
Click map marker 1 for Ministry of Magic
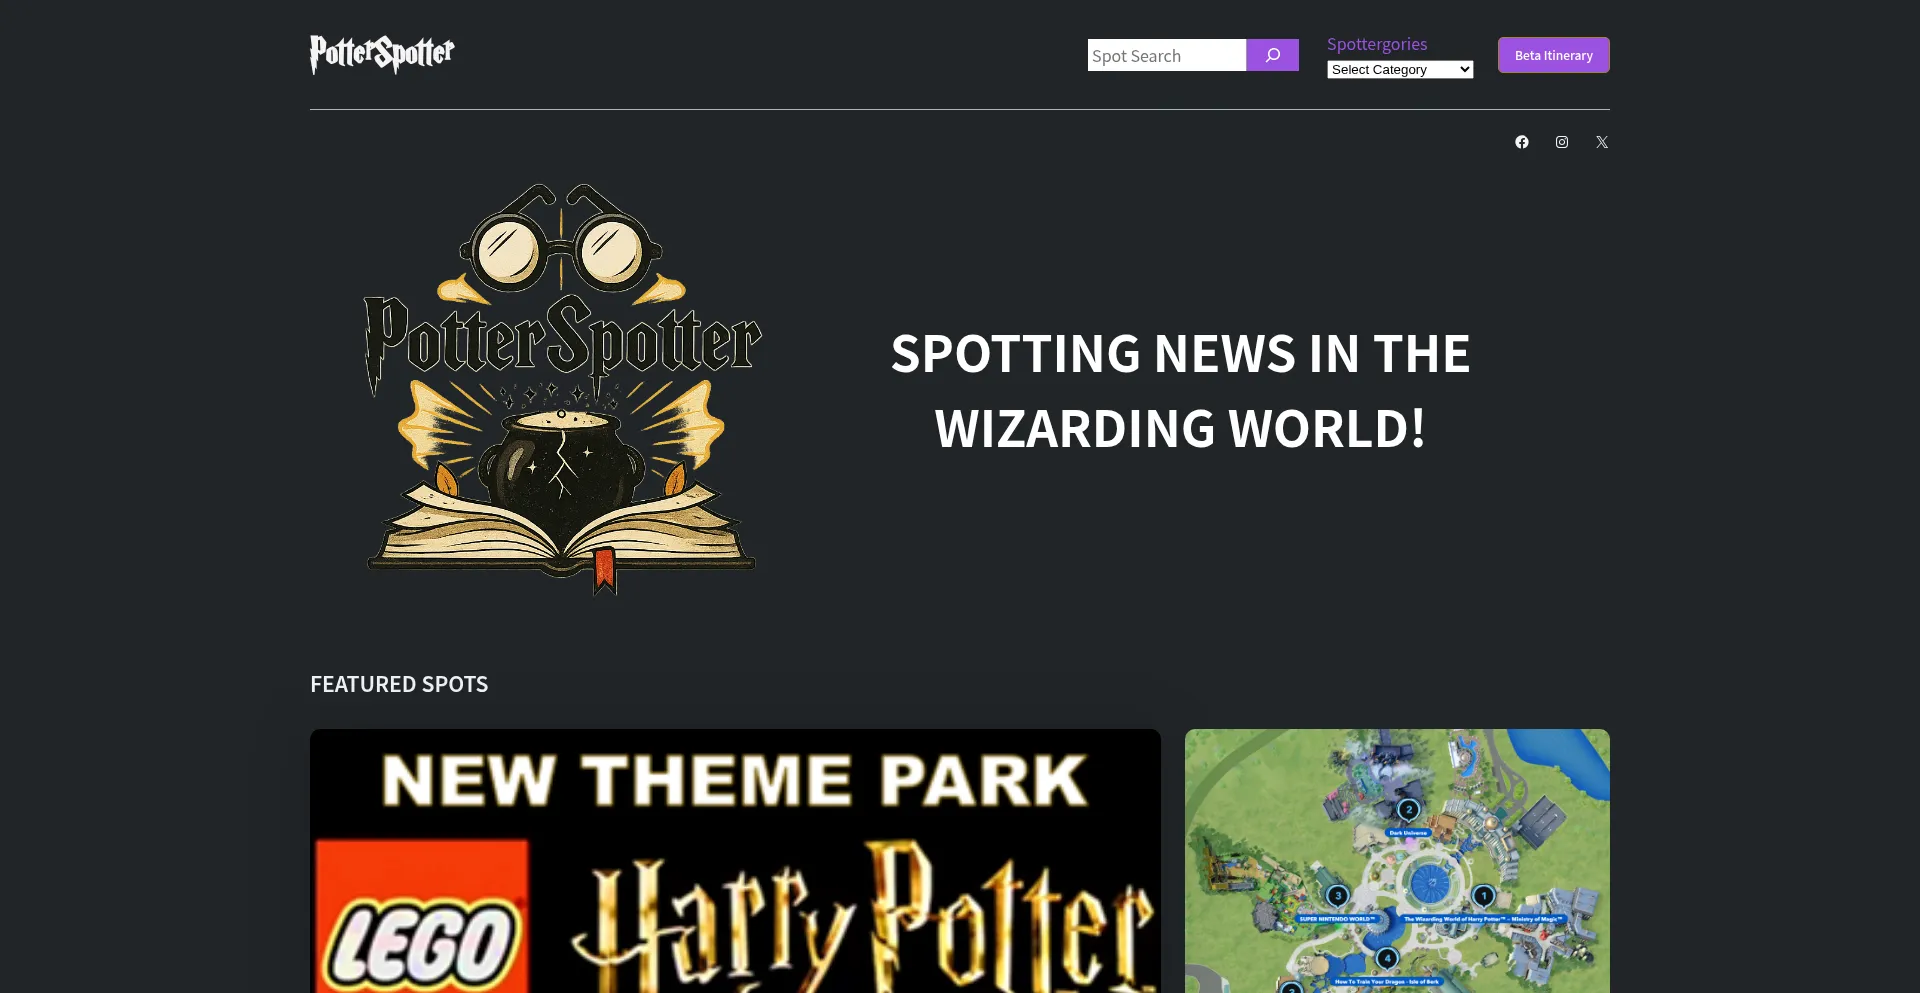[1484, 896]
